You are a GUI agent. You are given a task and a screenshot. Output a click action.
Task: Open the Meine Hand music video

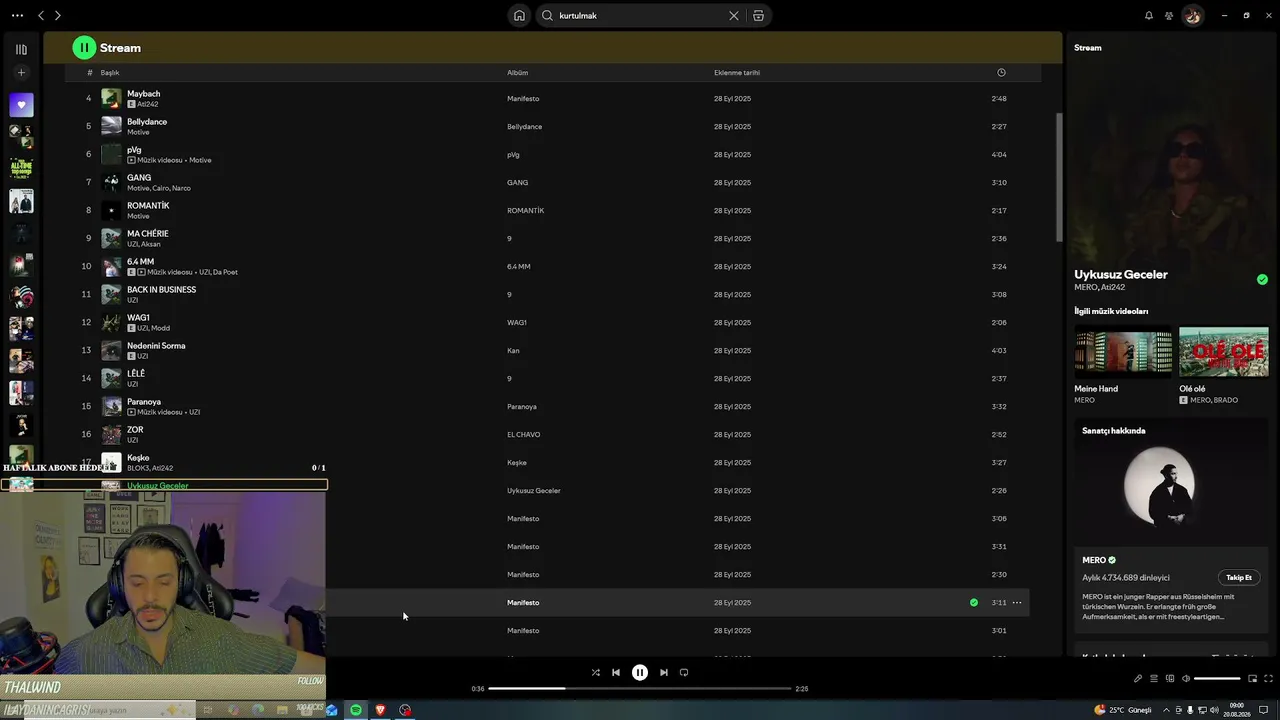[1123, 352]
